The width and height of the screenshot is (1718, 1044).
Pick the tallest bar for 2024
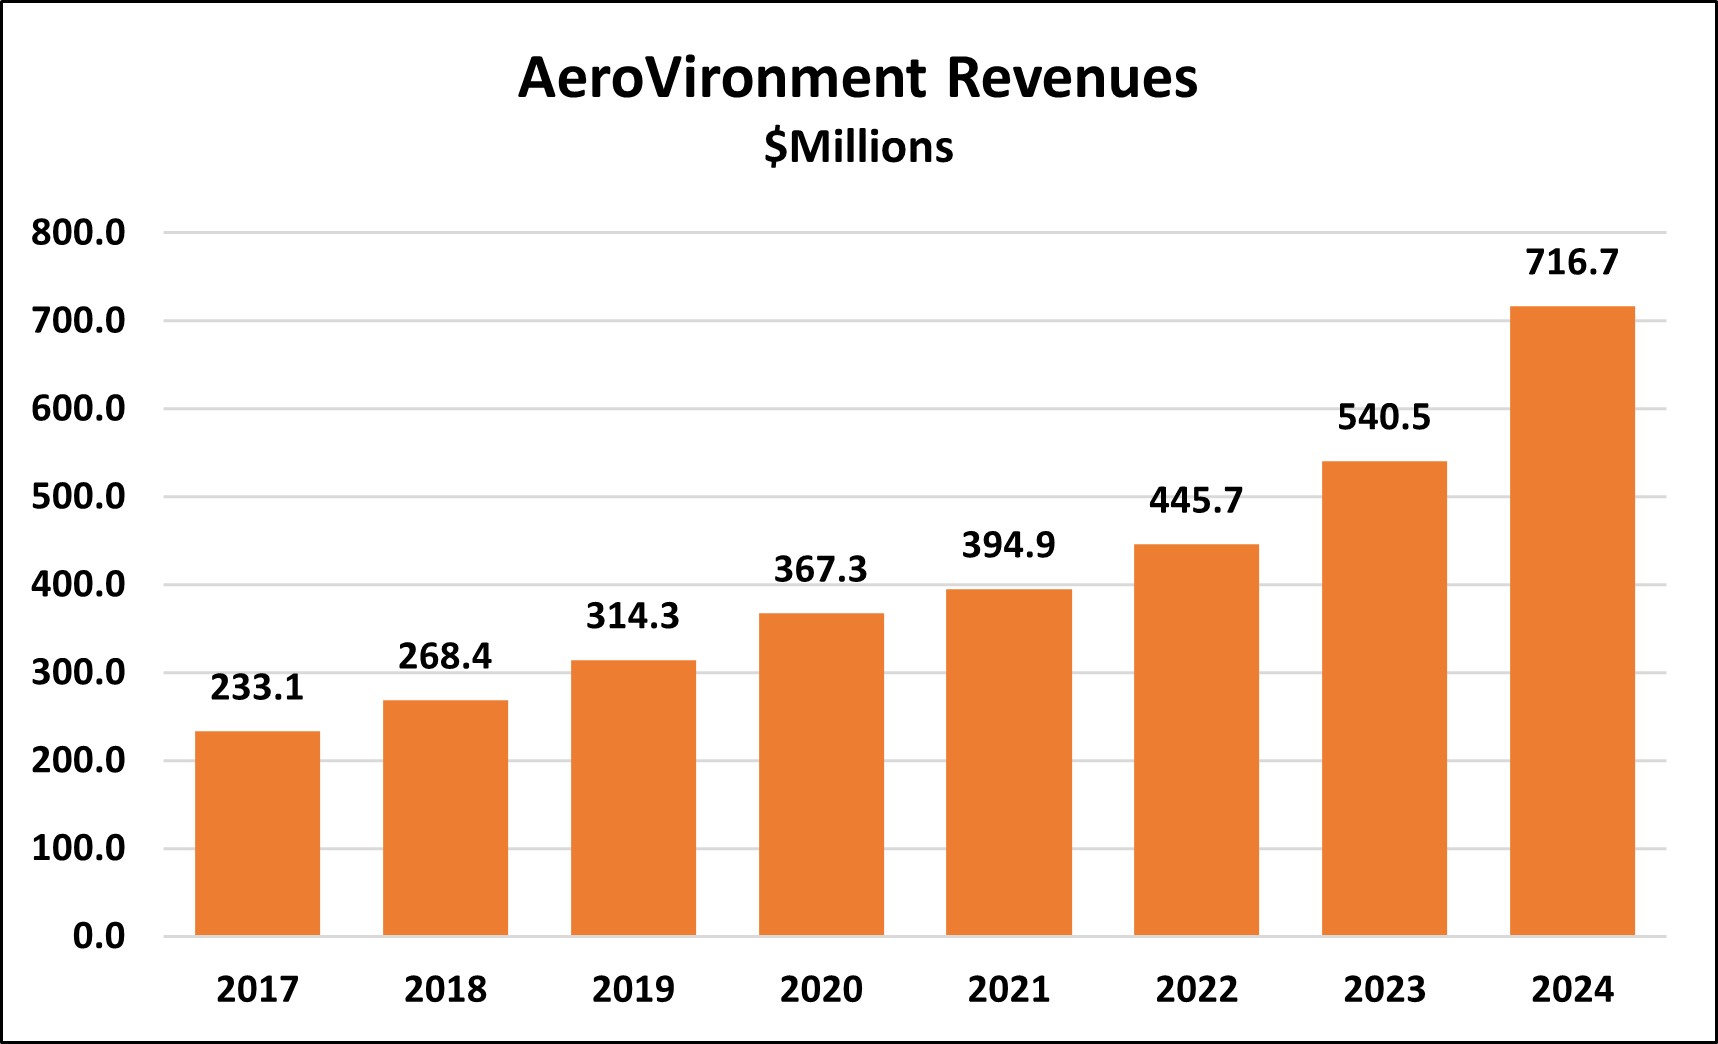pos(1572,621)
